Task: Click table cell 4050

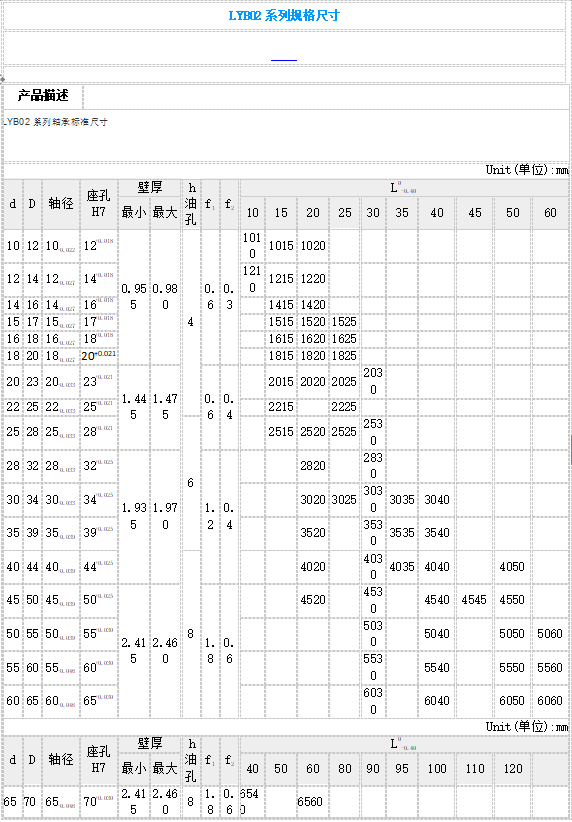Action: (512, 567)
